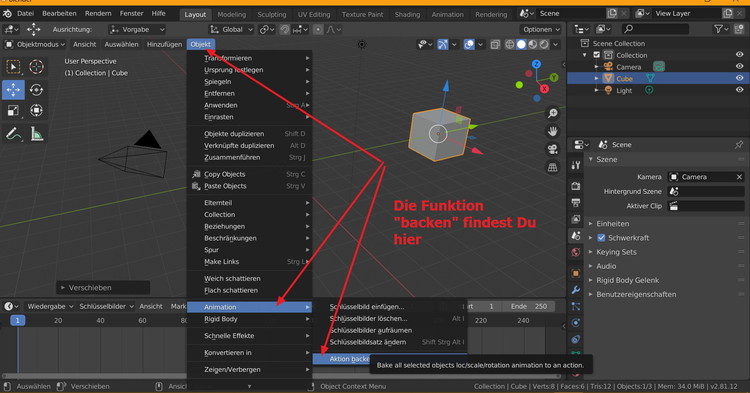Hide Collection via its eye icon
The image size is (750, 393).
pos(739,55)
